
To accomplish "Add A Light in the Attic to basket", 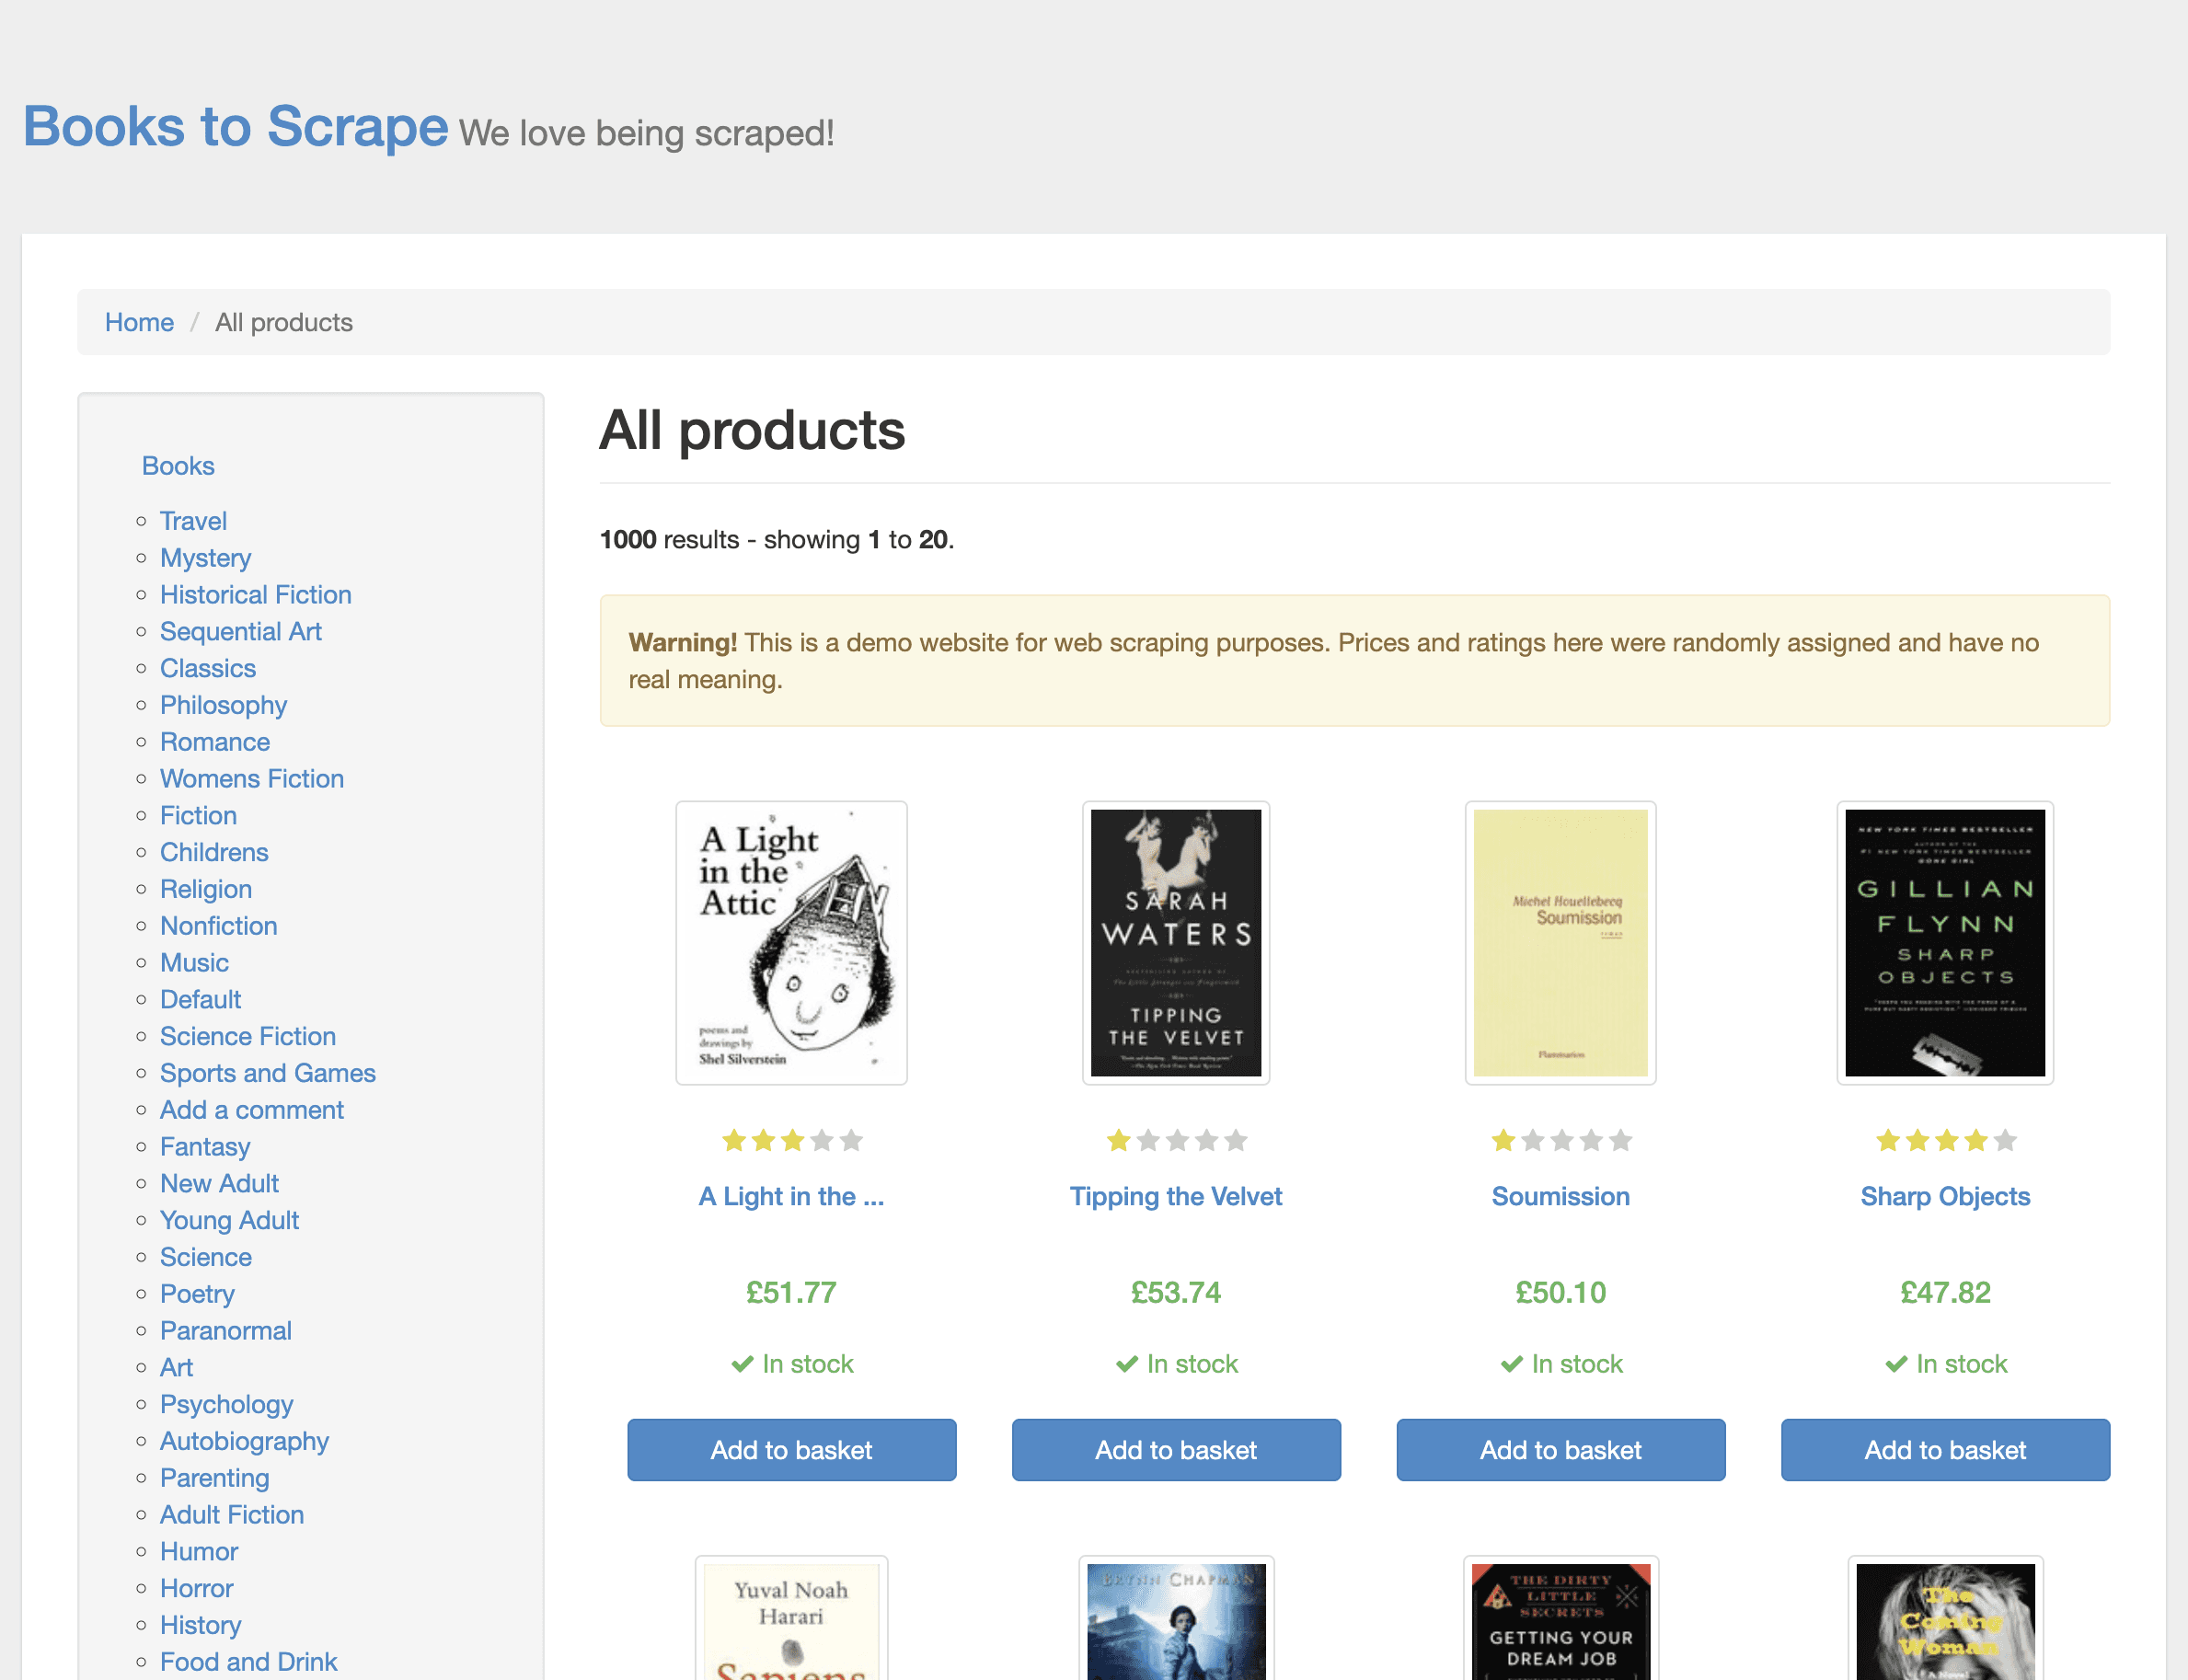I will [791, 1449].
